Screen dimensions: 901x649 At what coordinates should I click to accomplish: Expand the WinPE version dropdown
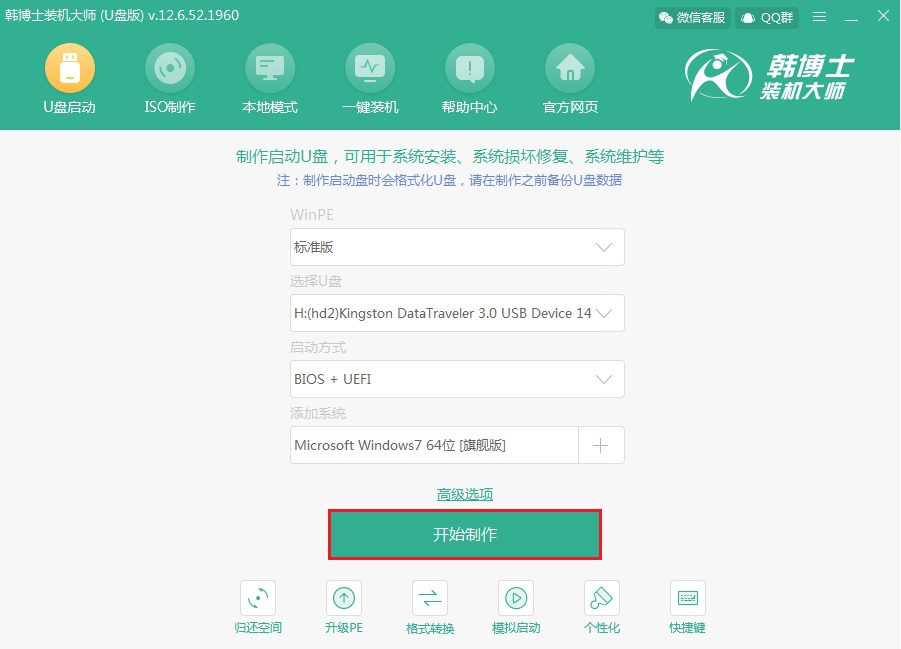tap(603, 247)
